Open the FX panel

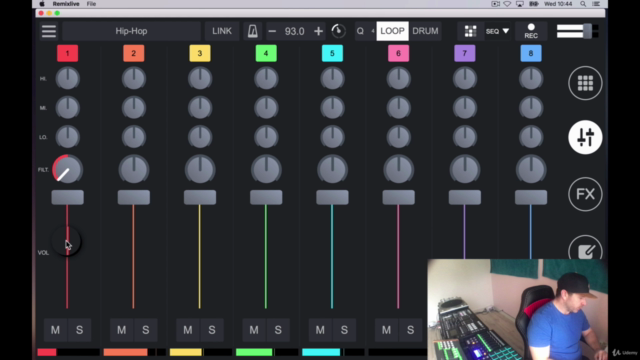click(585, 194)
